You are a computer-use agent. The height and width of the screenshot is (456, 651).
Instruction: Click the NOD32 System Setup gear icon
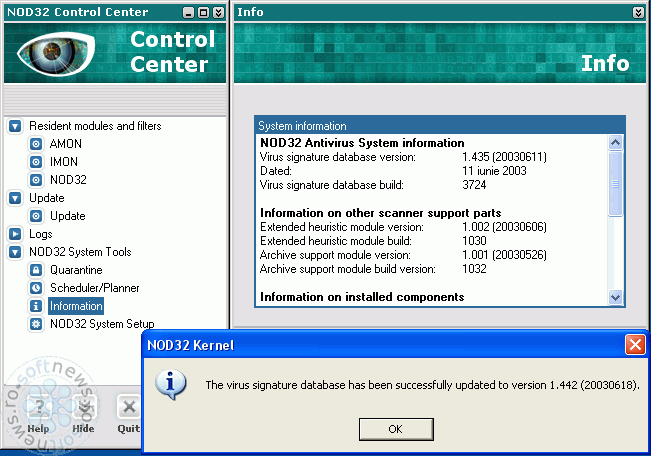pos(36,324)
